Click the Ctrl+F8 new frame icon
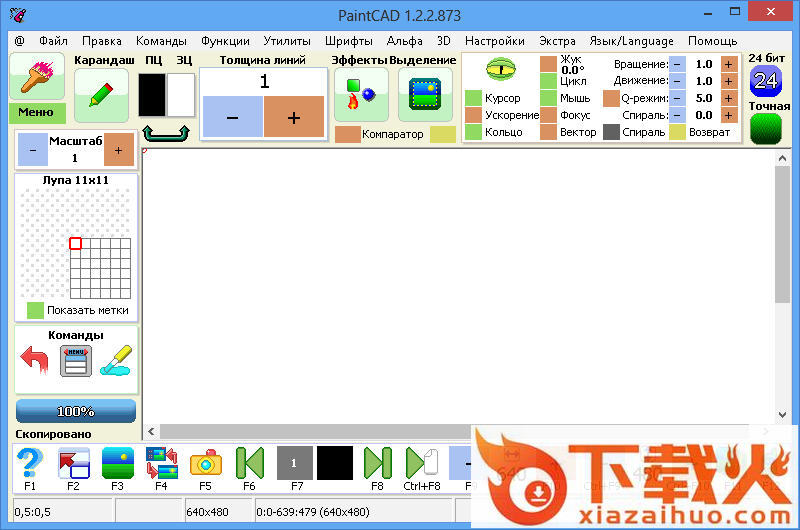 pyautogui.click(x=421, y=463)
